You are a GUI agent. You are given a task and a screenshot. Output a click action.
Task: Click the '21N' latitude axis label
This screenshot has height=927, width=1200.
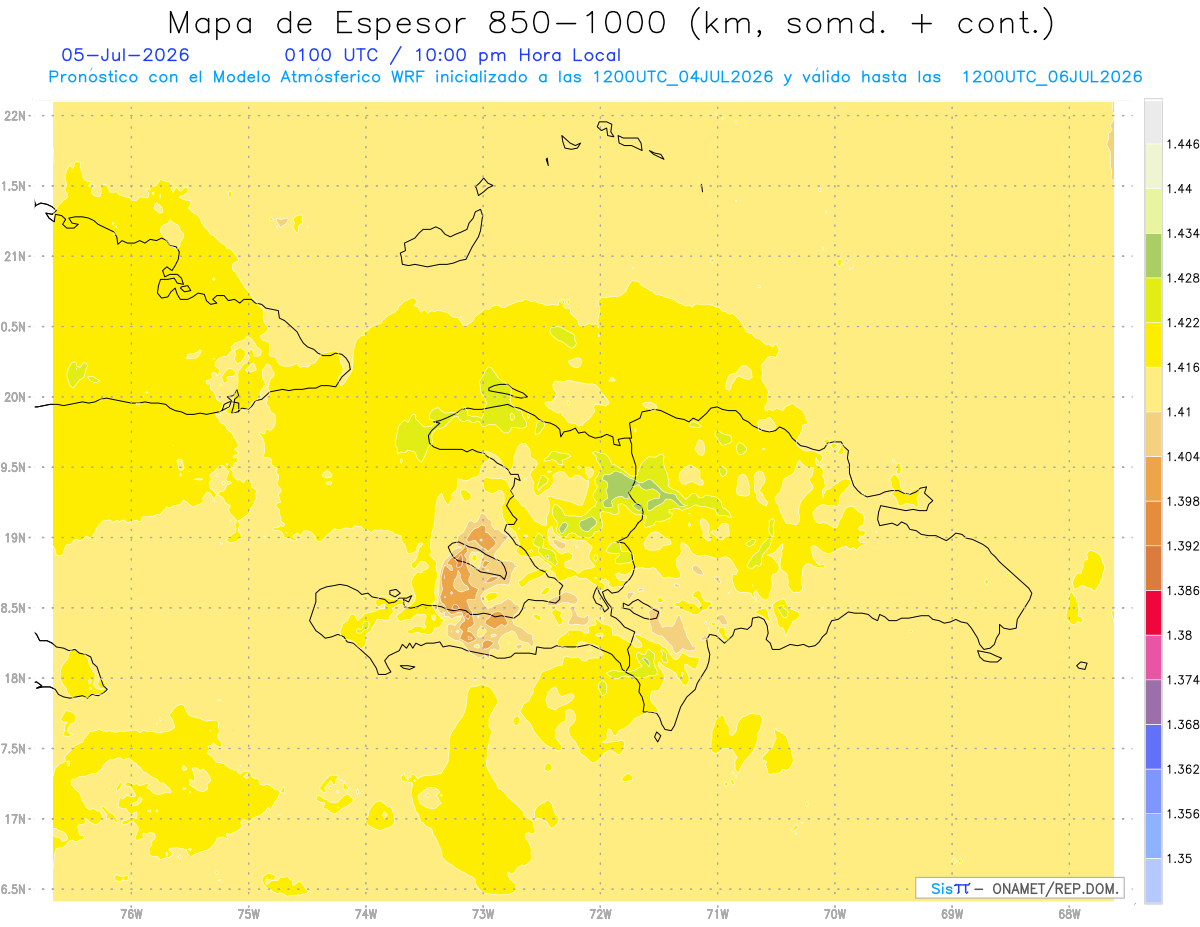pos(15,257)
